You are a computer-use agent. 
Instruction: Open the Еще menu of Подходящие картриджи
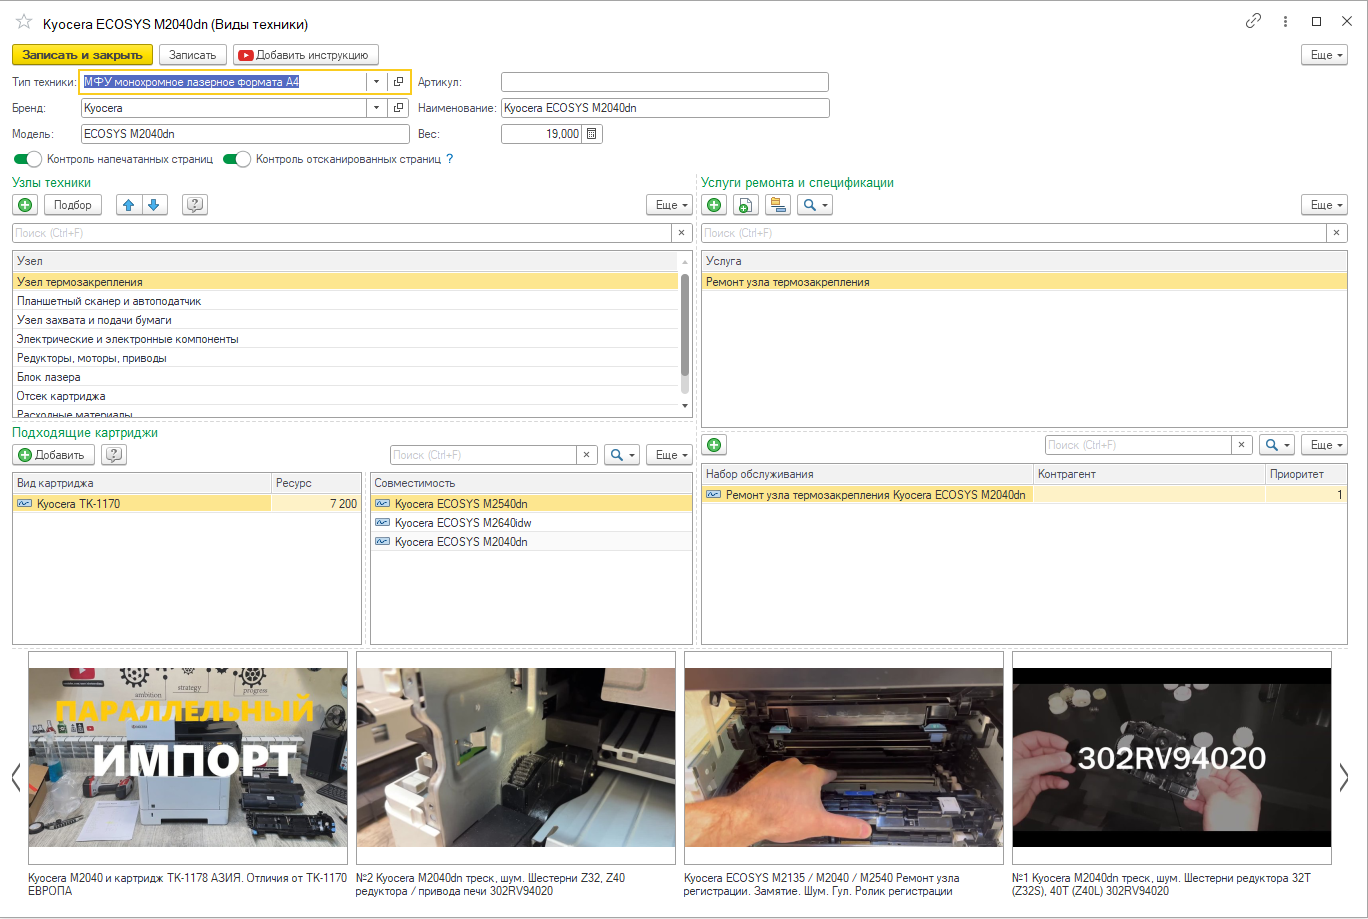[x=669, y=455]
